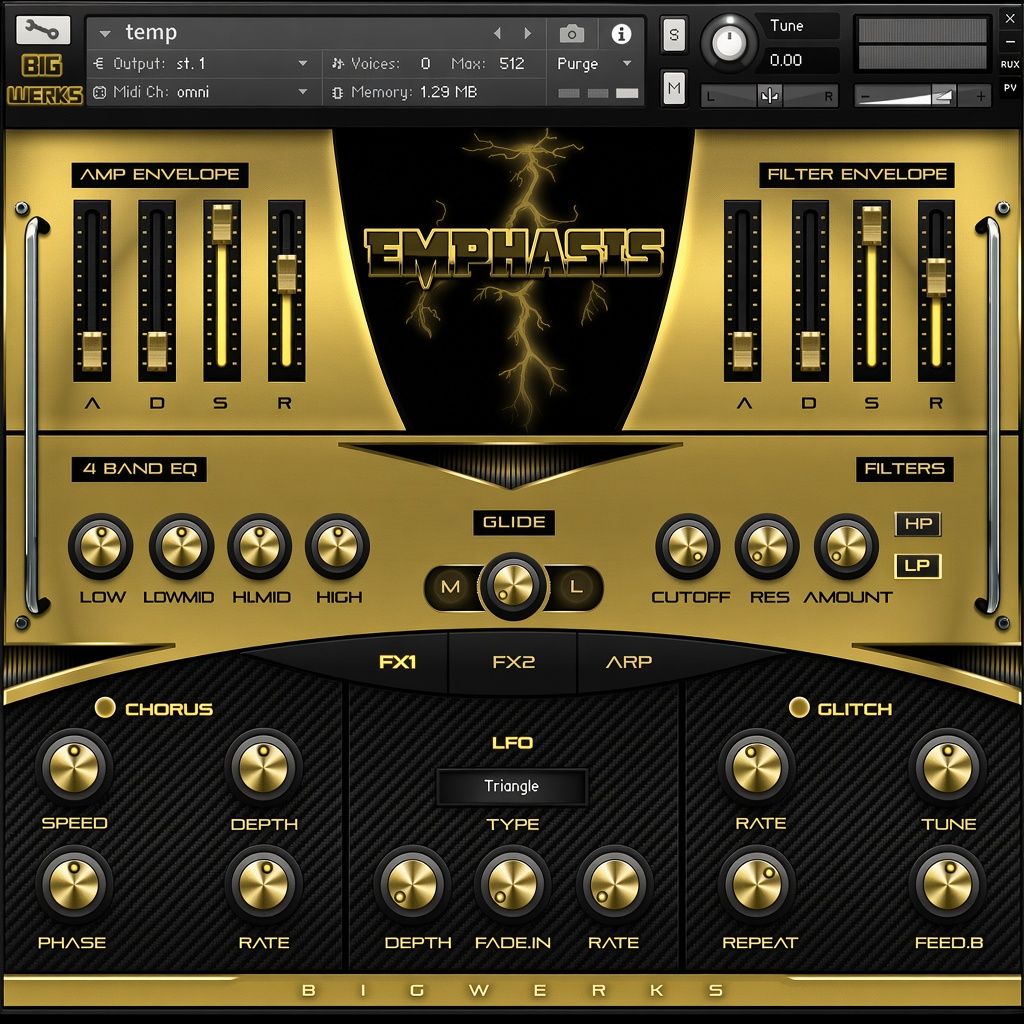Switch to the FX1 tab
The width and height of the screenshot is (1024, 1024).
[x=398, y=662]
